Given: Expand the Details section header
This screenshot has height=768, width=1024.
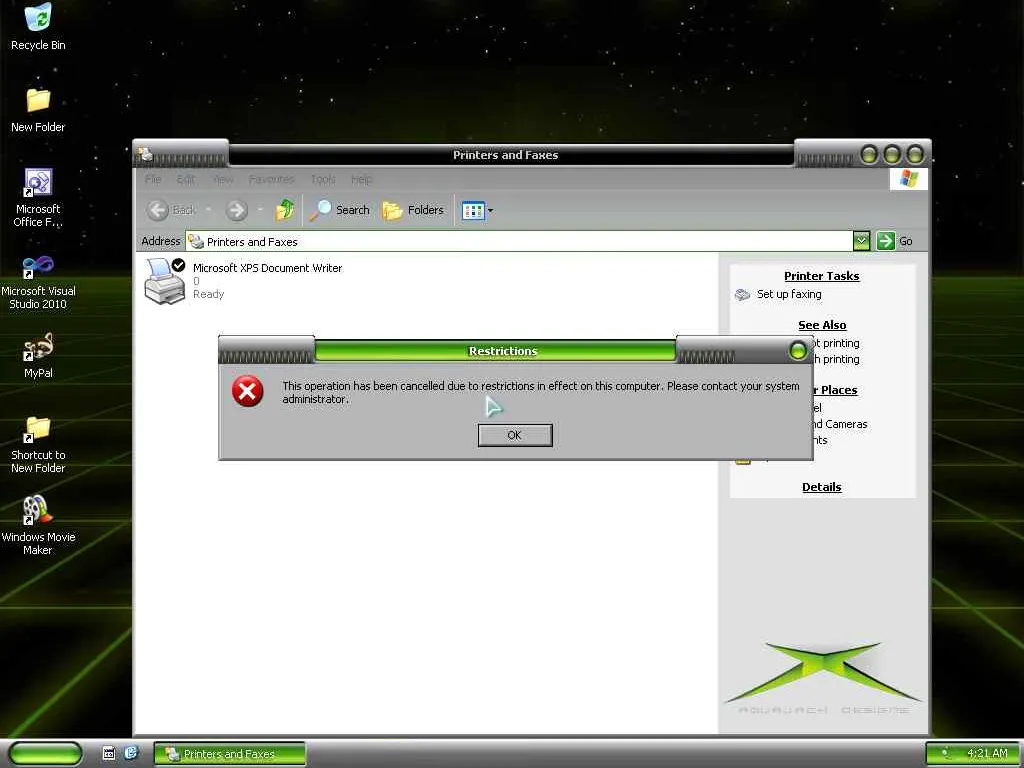Looking at the screenshot, I should click(x=822, y=487).
